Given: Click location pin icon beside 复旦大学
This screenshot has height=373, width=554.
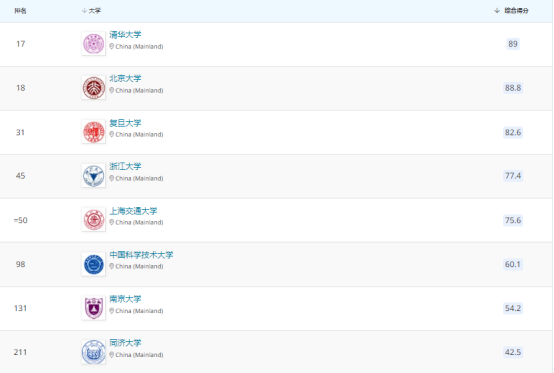Looking at the screenshot, I should [x=112, y=134].
